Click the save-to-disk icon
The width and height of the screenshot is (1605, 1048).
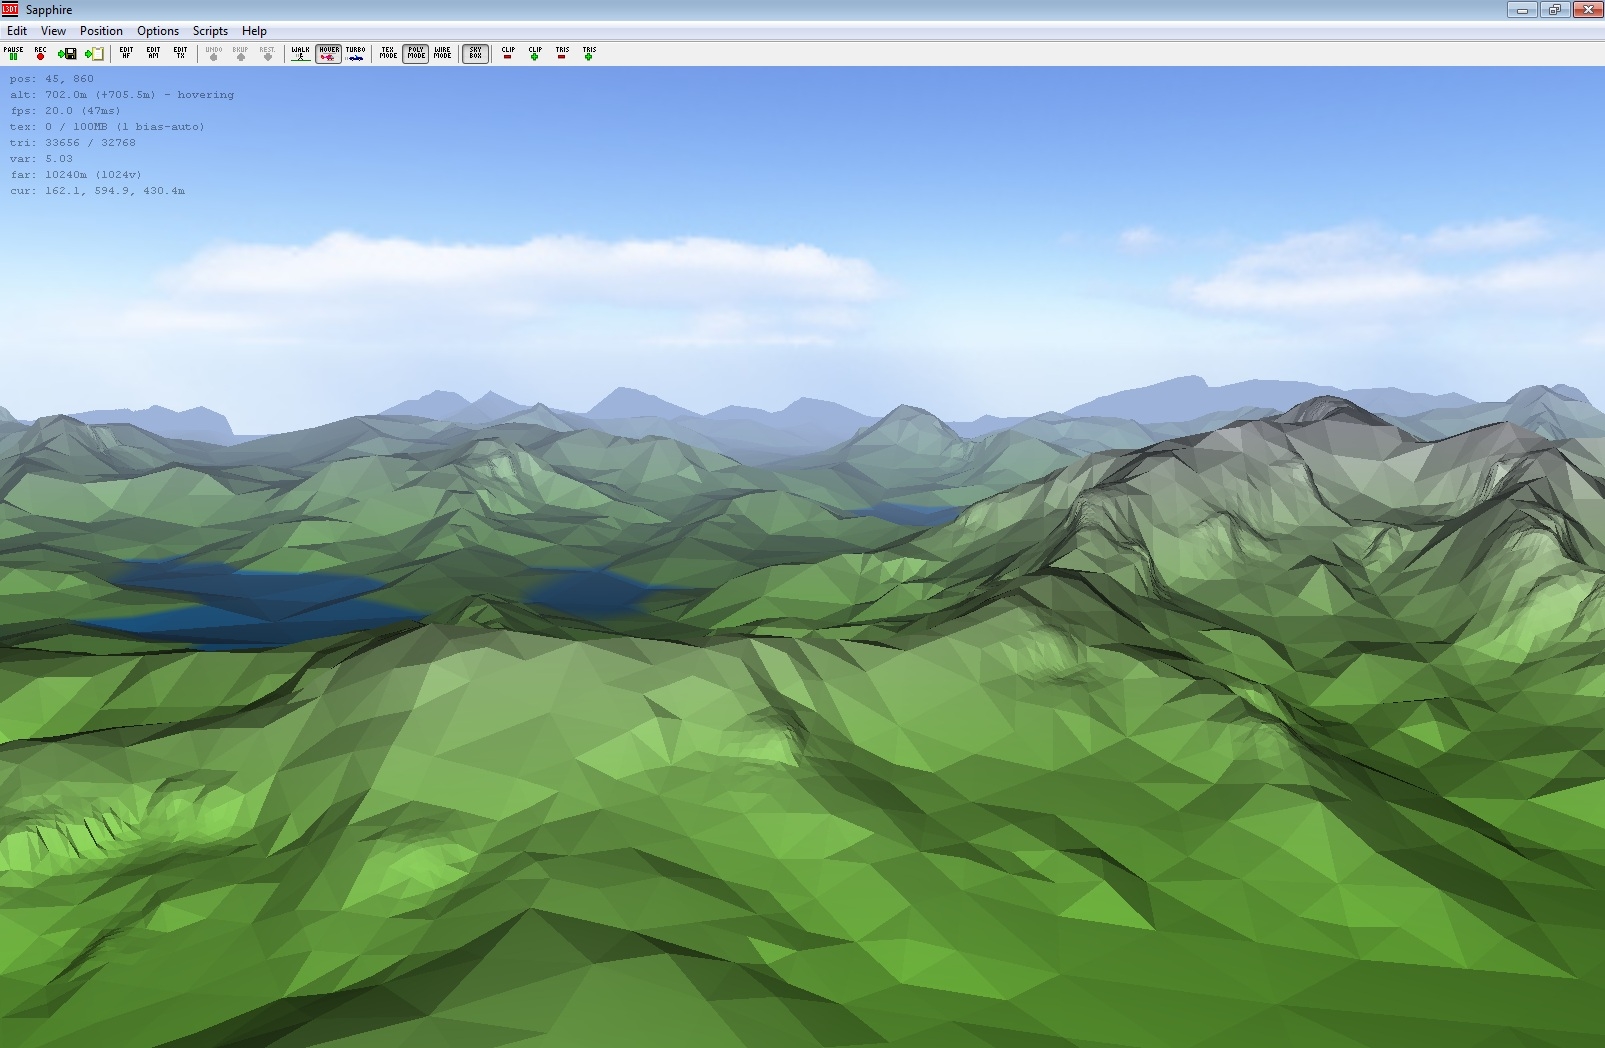point(67,53)
